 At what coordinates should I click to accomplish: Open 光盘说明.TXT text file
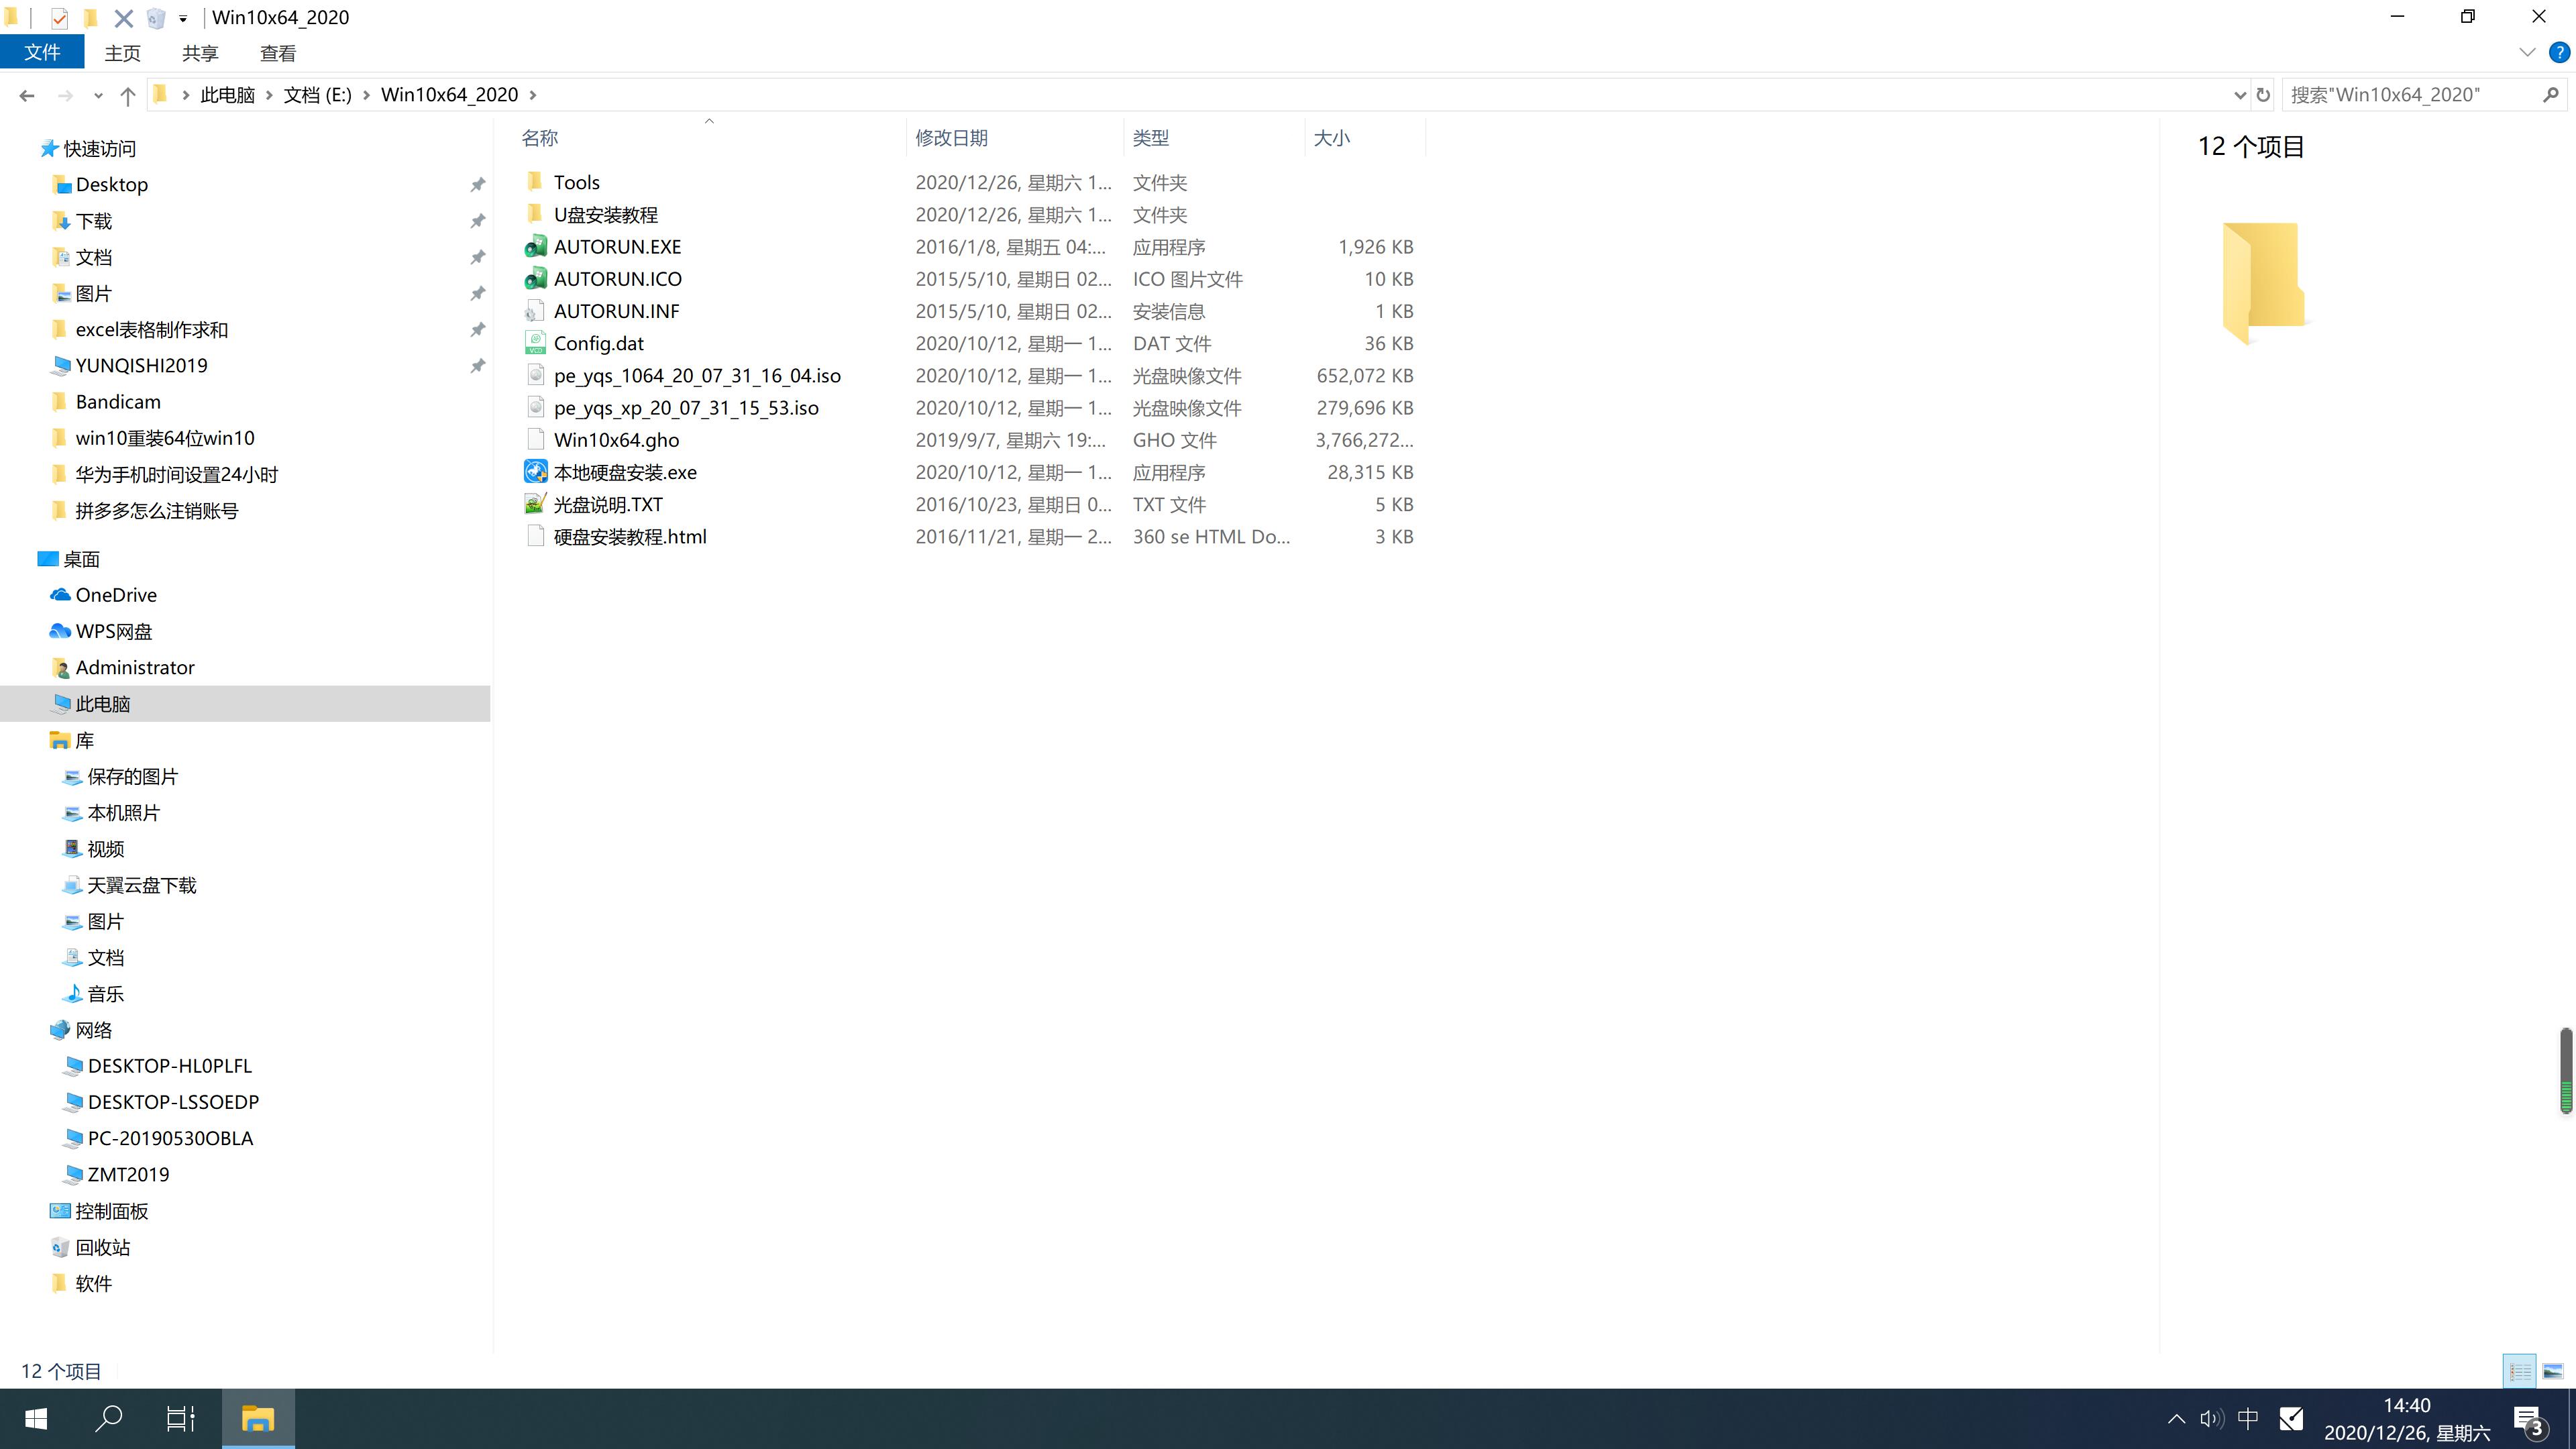point(607,504)
